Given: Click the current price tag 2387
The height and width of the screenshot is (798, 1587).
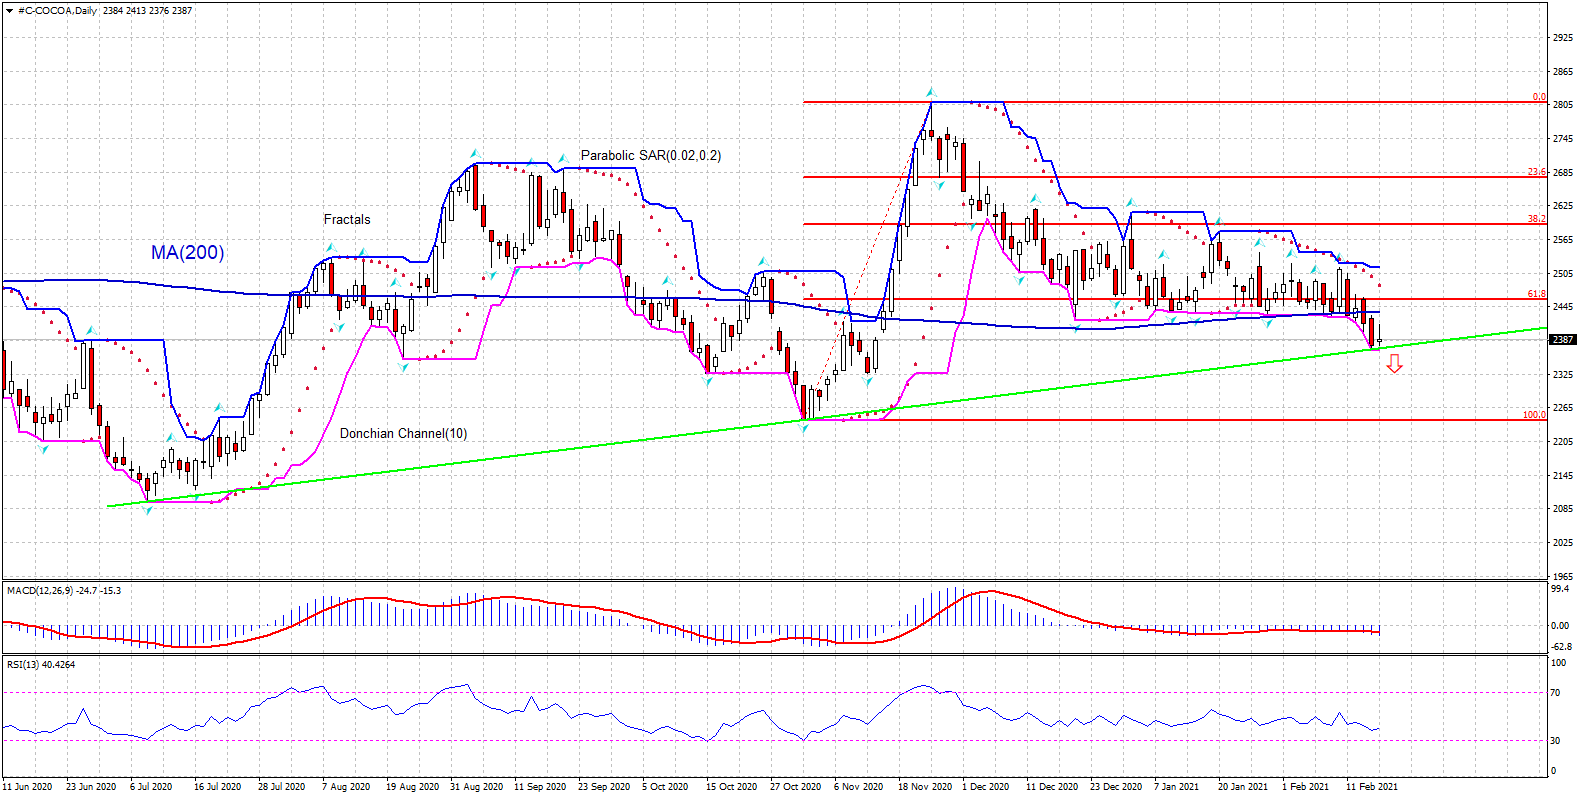Looking at the screenshot, I should 1562,340.
